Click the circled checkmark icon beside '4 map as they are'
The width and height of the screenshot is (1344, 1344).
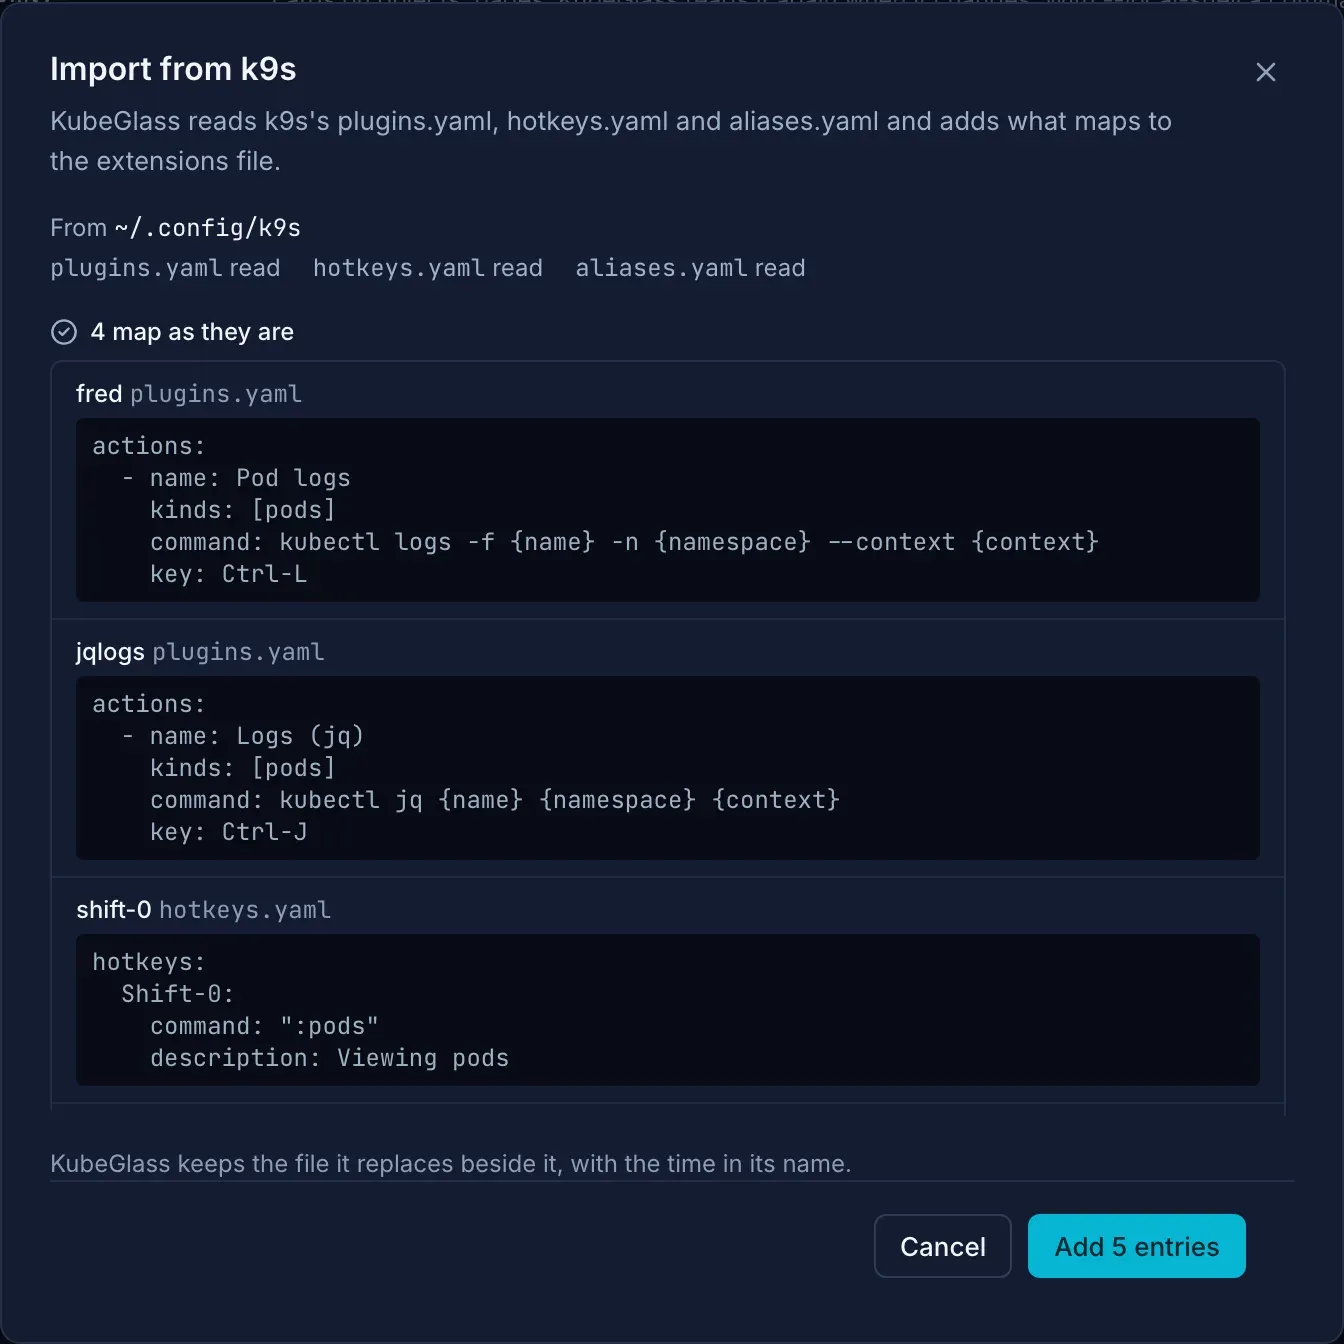tap(64, 332)
